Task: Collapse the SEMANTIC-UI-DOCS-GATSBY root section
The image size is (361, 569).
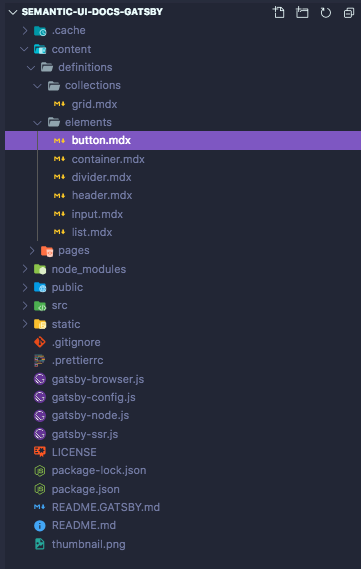Action: coord(13,12)
